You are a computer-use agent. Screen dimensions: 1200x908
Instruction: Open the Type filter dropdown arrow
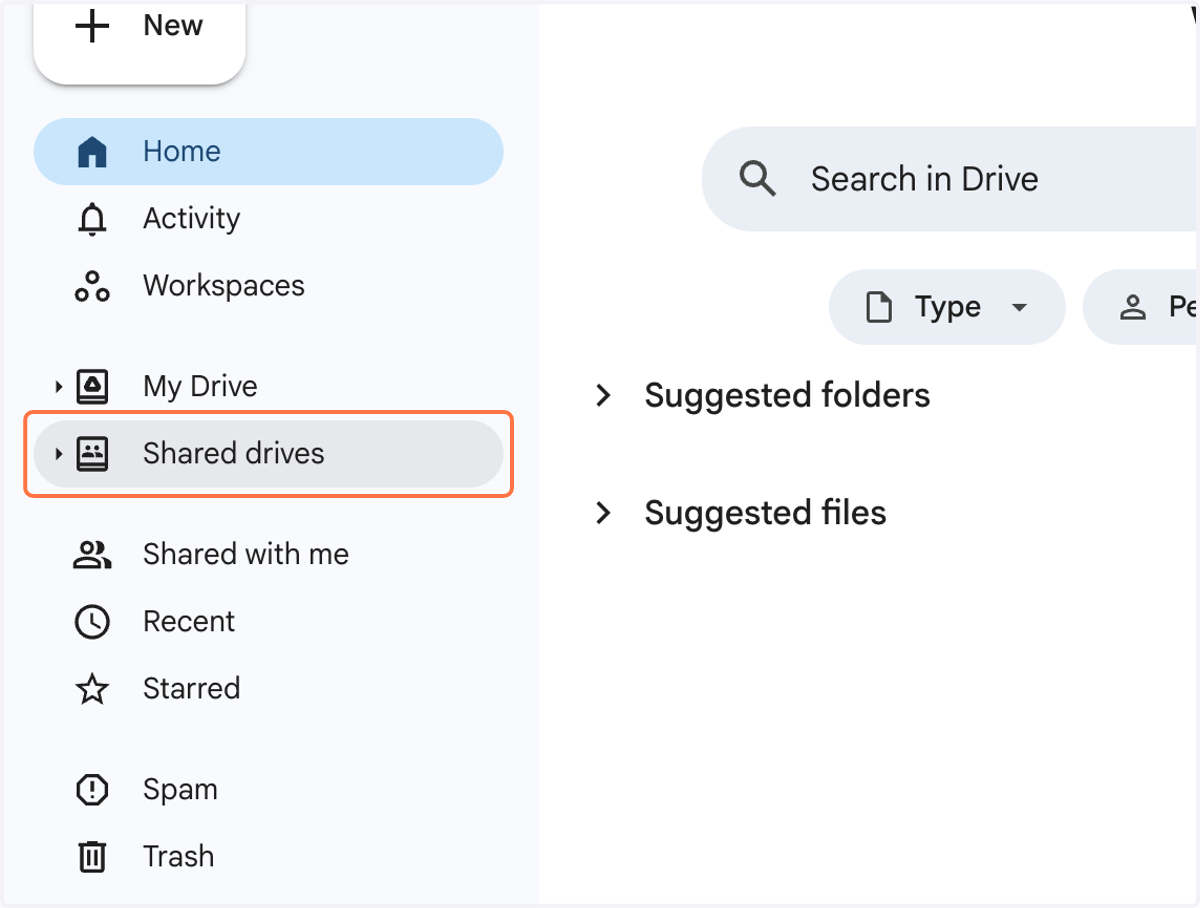pos(1019,307)
